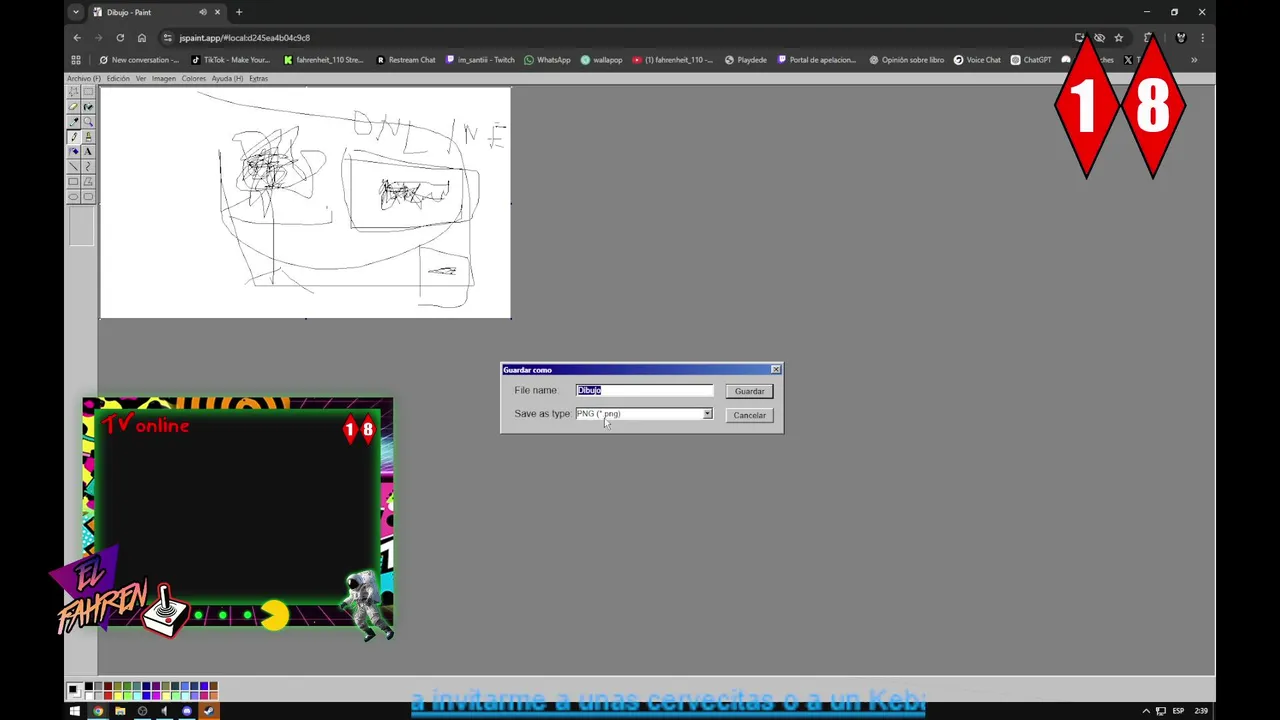Open the Ver menu
Screen dimensions: 1280x720
pyautogui.click(x=141, y=78)
